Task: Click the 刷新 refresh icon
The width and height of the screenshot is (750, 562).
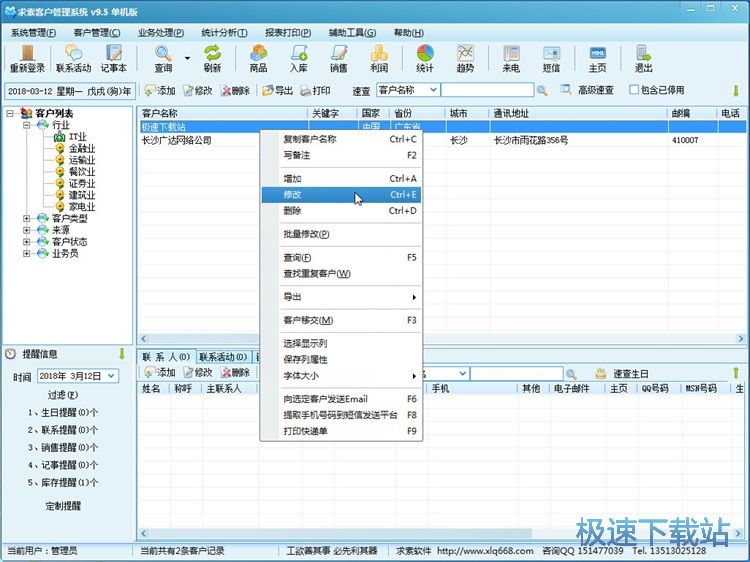Action: [212, 58]
